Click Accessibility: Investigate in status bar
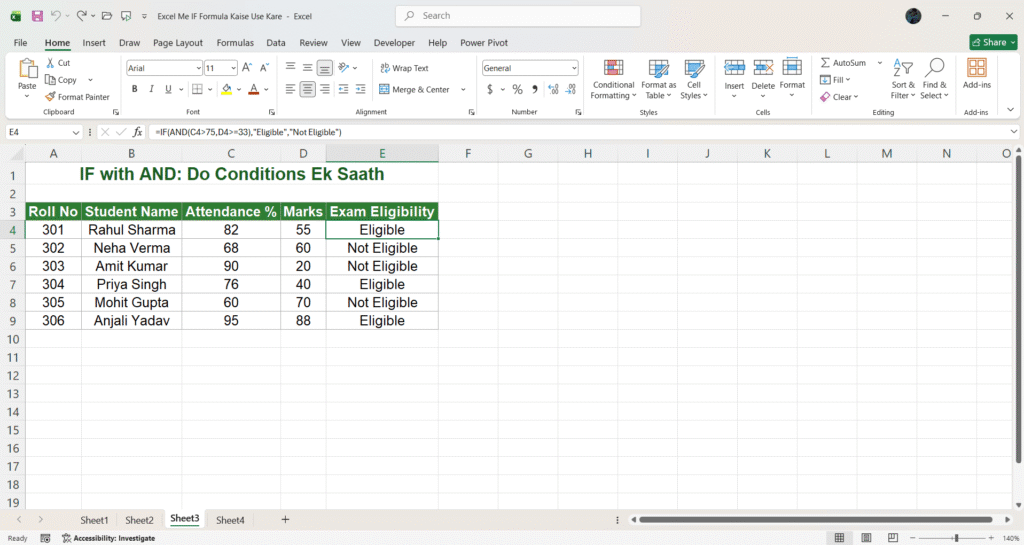The image size is (1024, 545). point(108,538)
